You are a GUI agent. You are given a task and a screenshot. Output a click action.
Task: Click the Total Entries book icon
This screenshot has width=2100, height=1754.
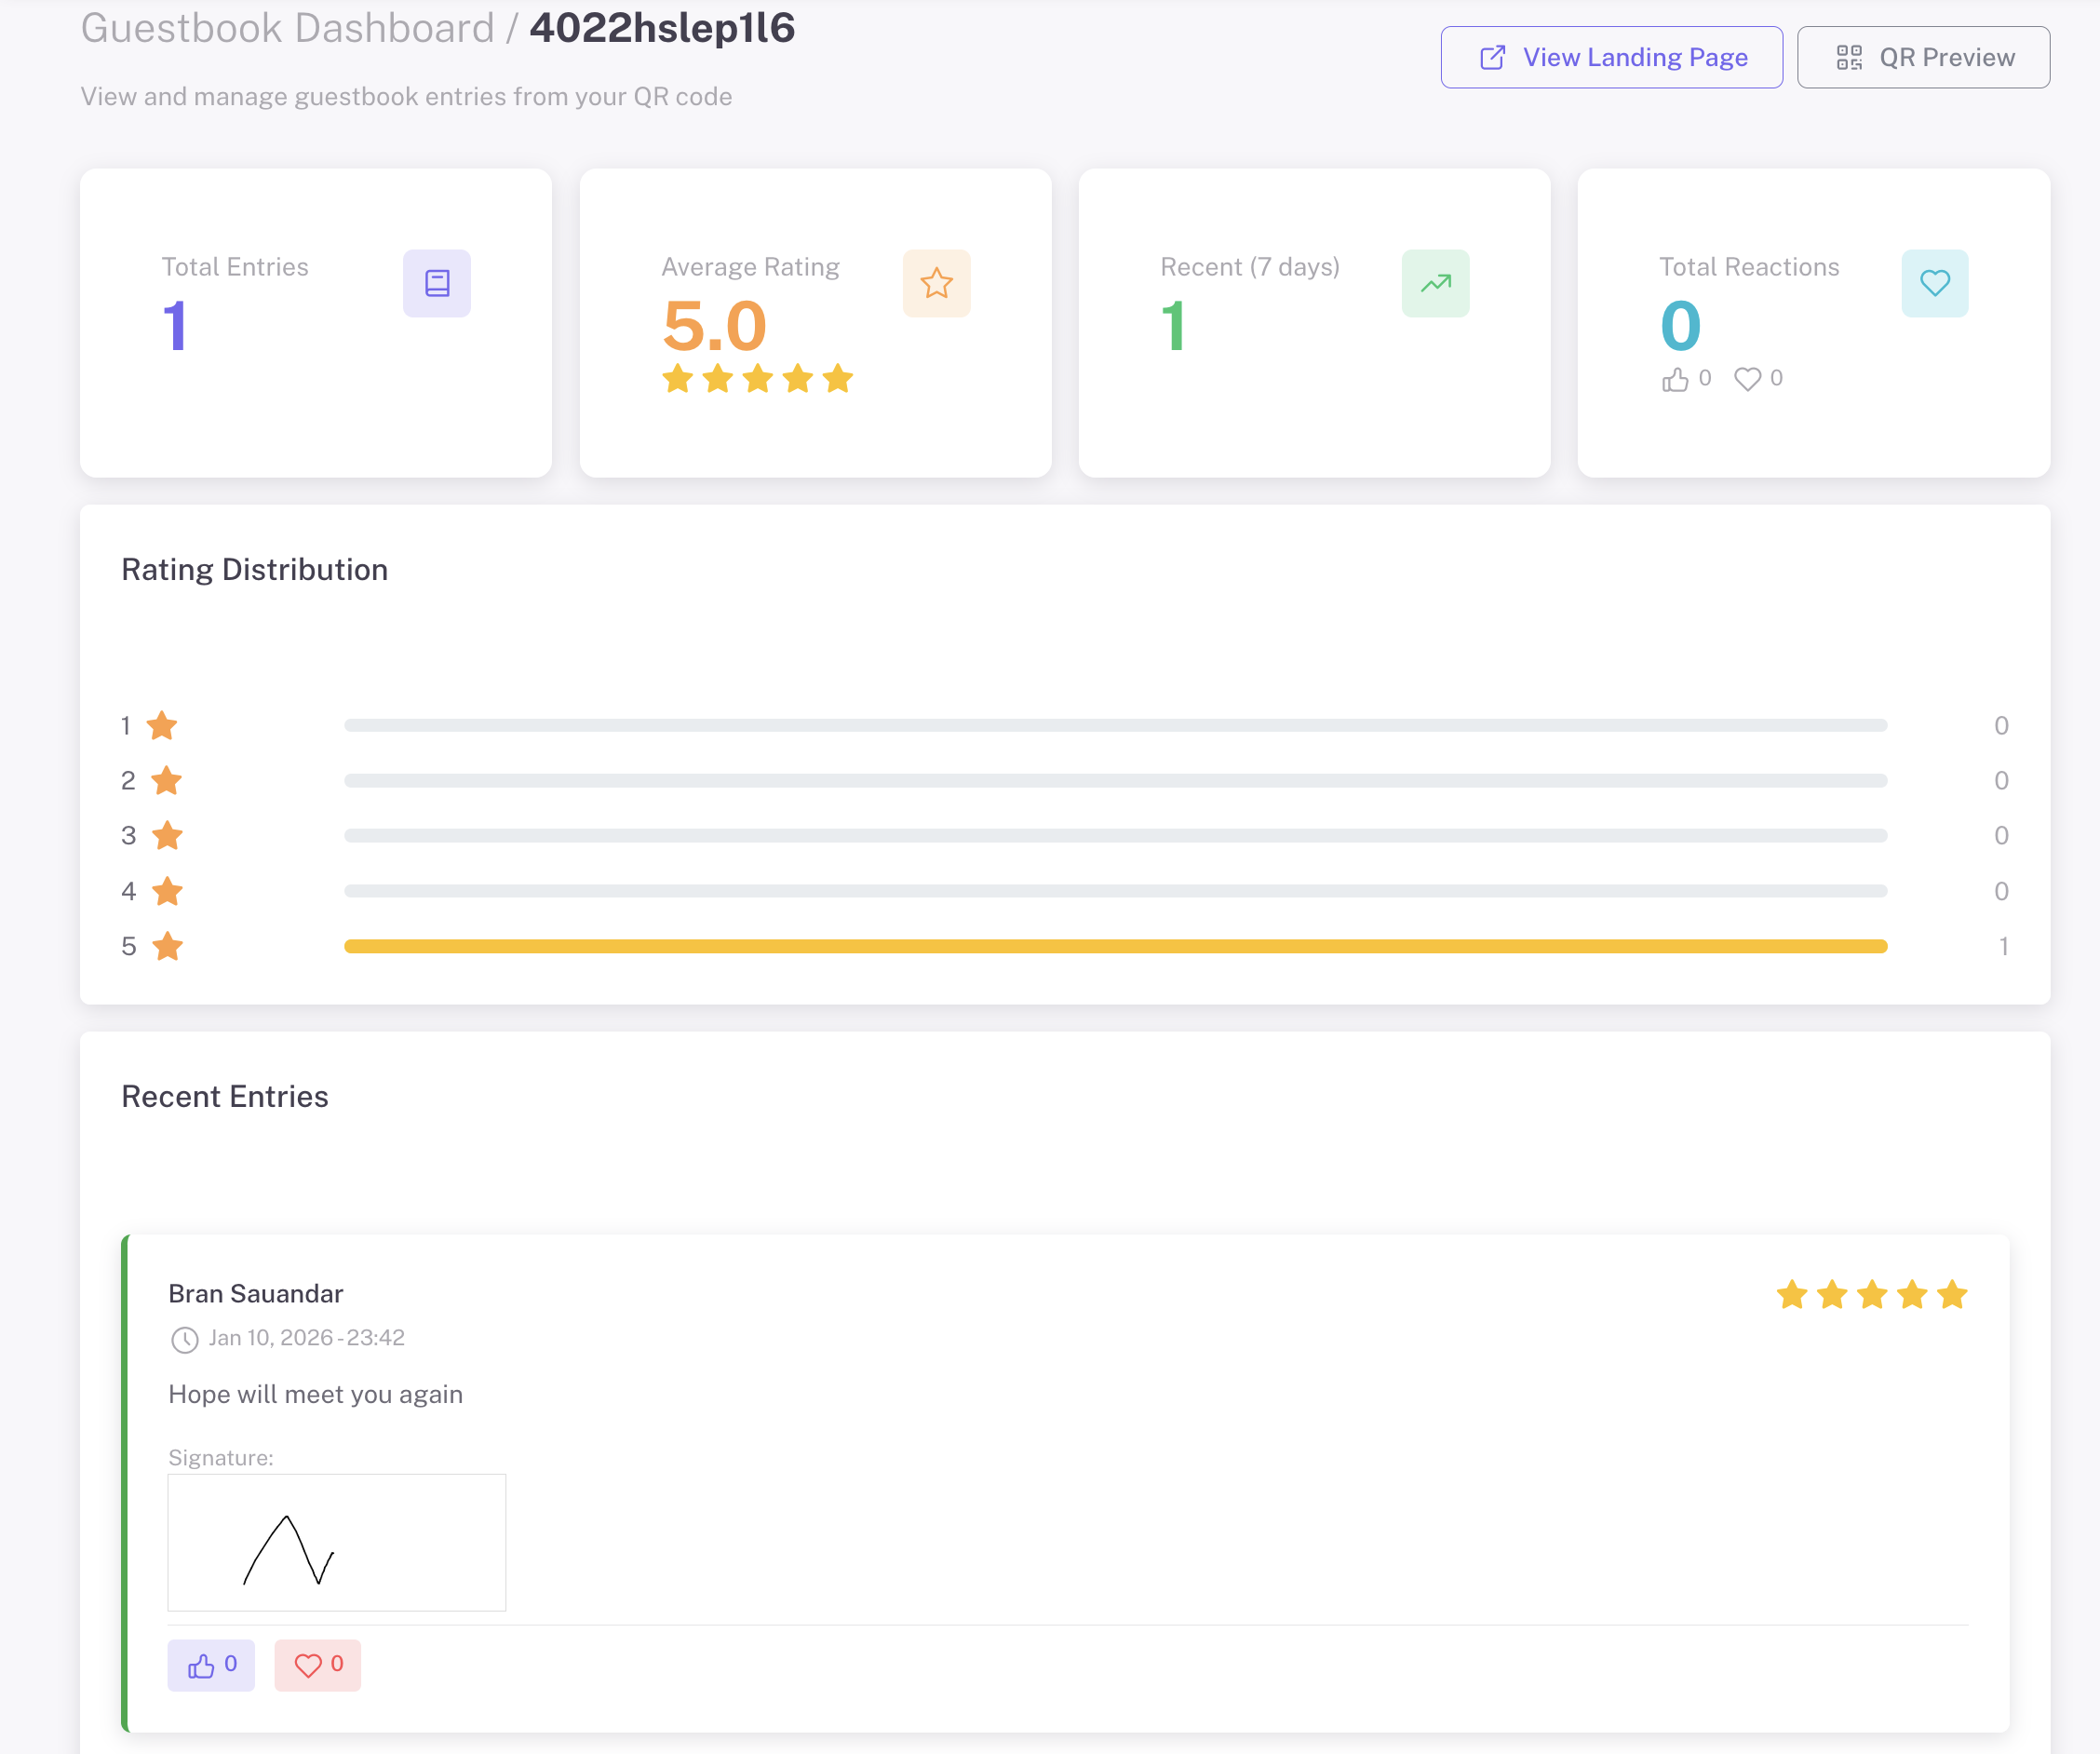(x=437, y=283)
